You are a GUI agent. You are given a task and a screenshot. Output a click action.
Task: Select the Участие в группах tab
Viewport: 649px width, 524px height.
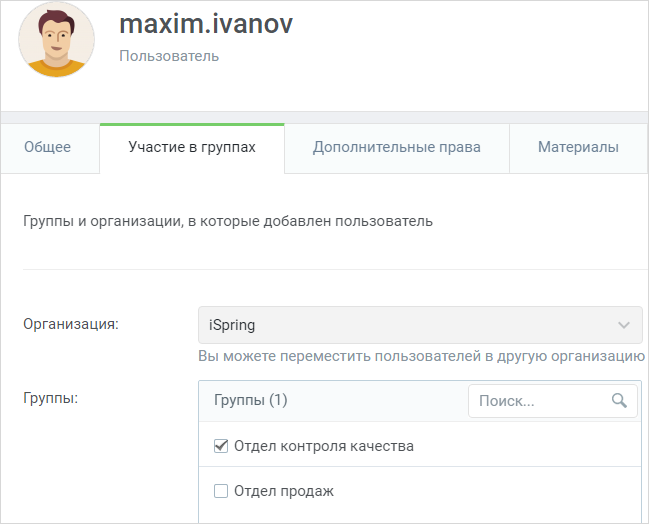click(x=192, y=147)
